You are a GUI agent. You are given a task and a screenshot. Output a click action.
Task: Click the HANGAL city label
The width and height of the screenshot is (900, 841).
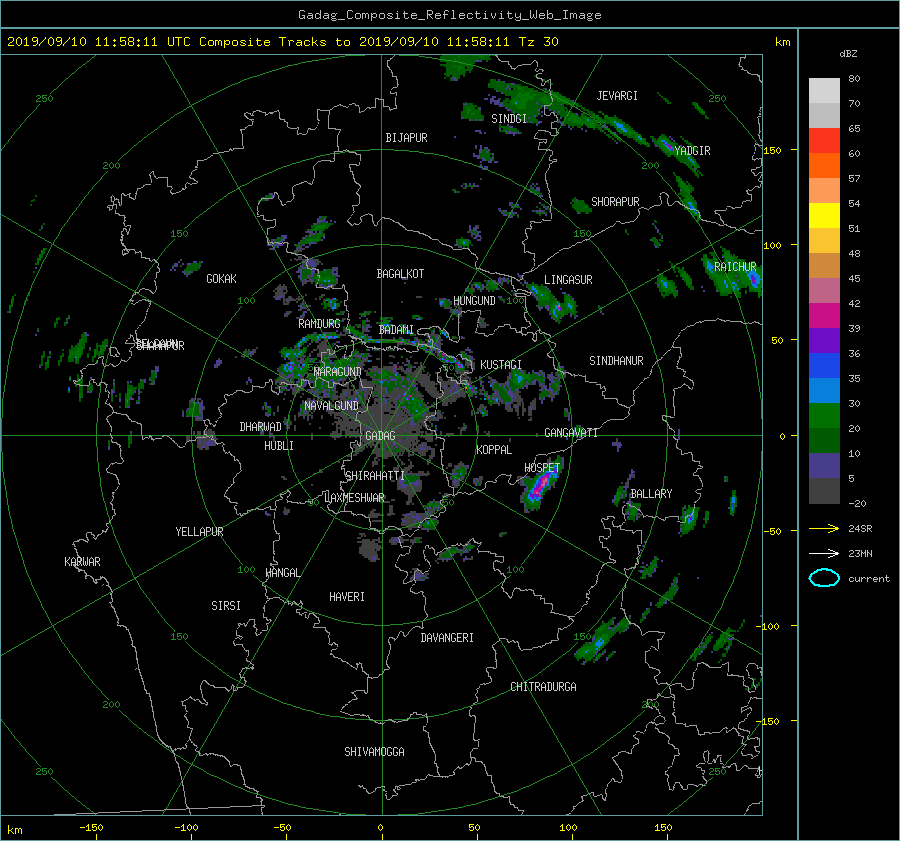[282, 573]
